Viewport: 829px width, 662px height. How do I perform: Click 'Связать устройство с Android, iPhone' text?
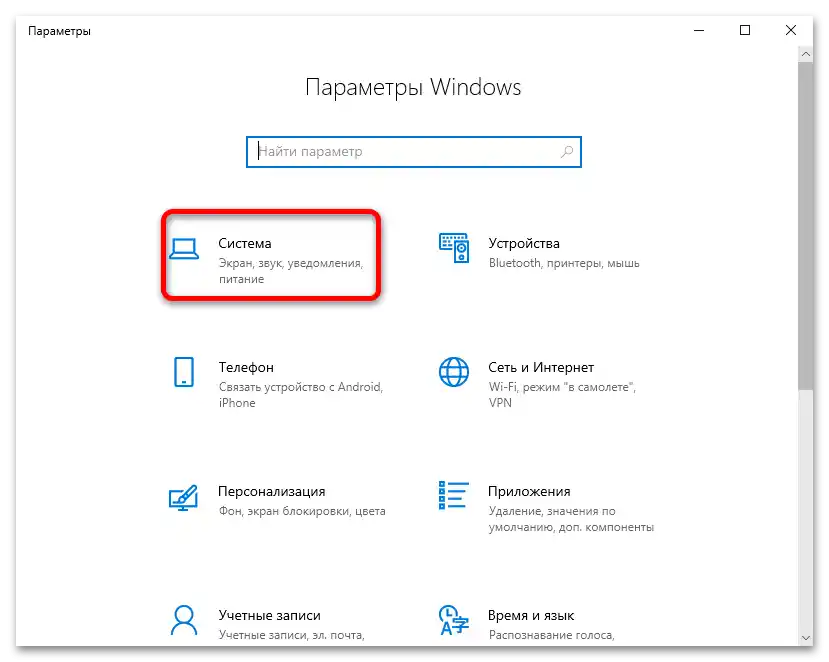point(301,394)
